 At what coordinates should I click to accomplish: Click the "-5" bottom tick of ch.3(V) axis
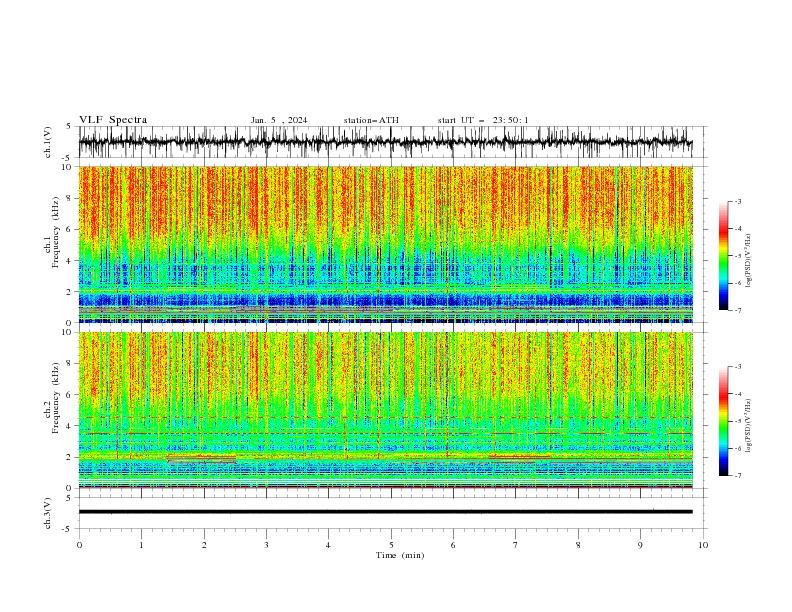click(68, 529)
